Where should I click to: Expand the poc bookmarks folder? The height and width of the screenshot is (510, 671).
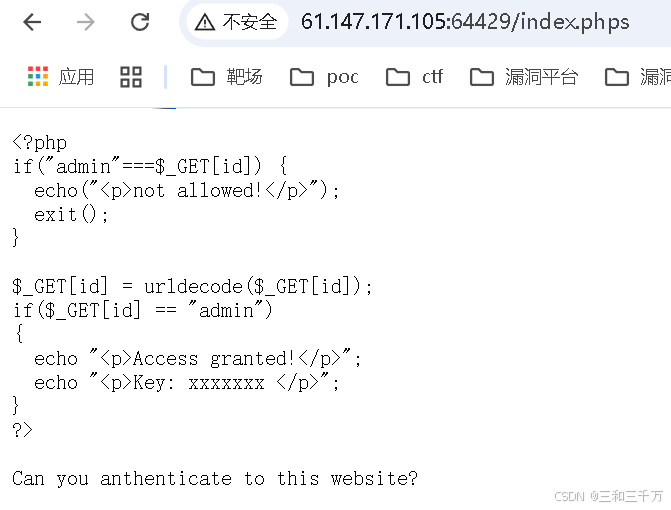pyautogui.click(x=324, y=77)
